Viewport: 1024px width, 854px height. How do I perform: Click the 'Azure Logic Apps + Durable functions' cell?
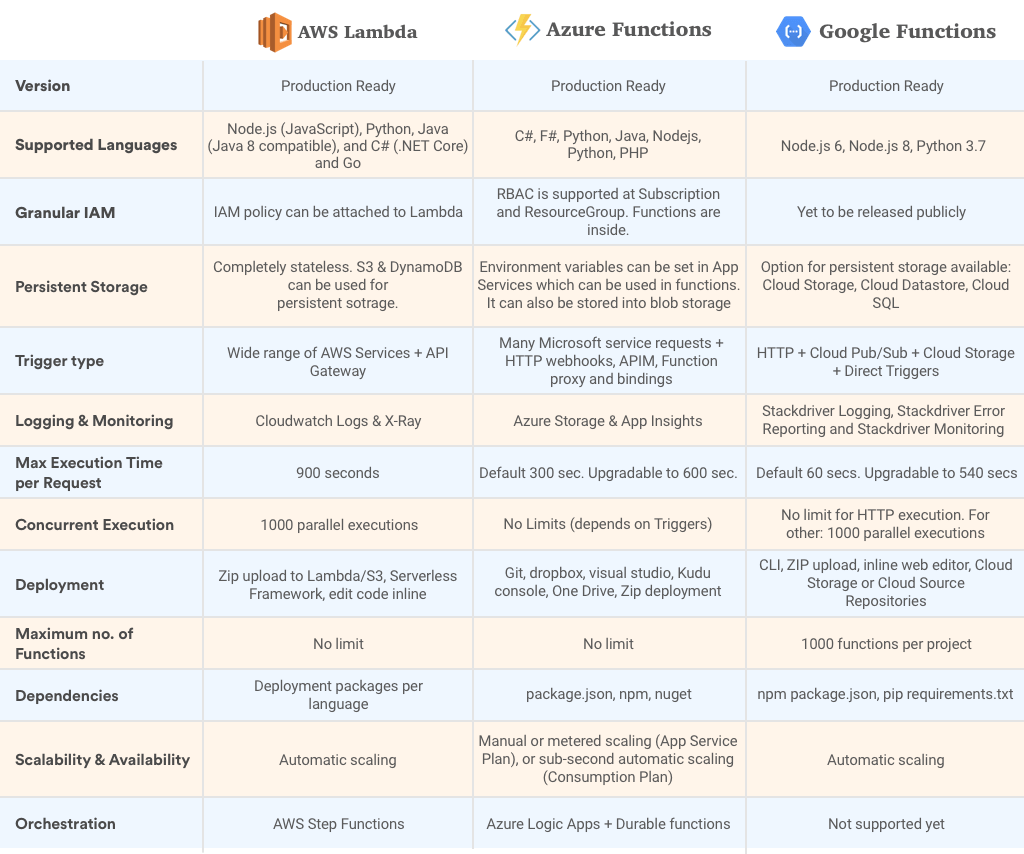608,824
